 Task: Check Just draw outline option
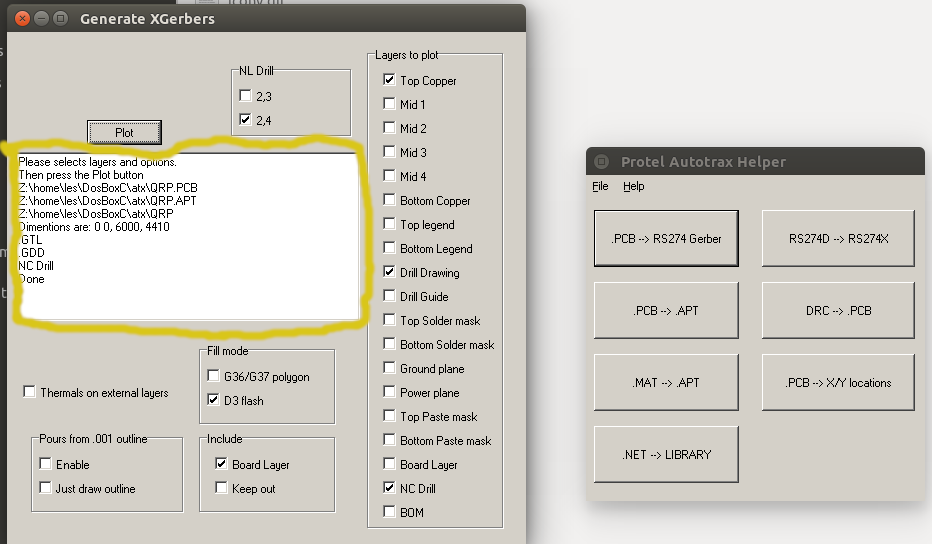[45, 488]
